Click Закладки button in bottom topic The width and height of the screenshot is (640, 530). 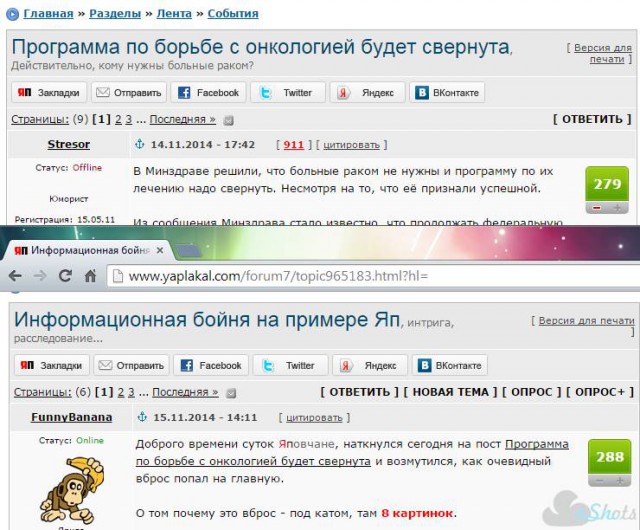click(x=51, y=365)
